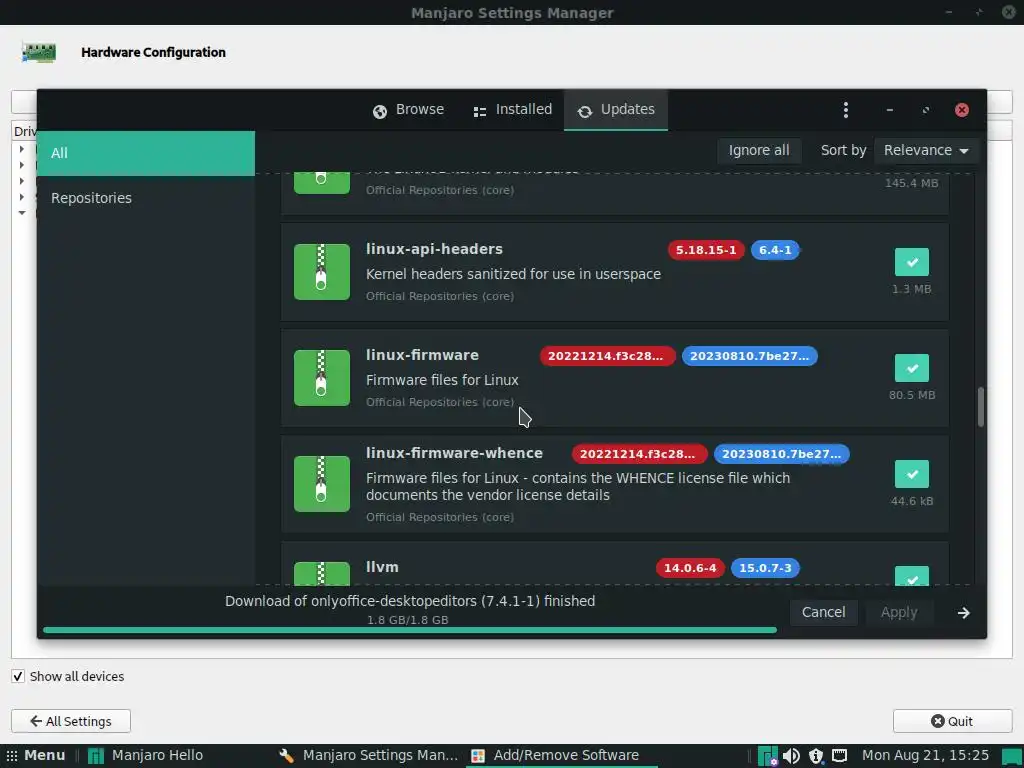The image size is (1024, 768).
Task: Expand second device tree arrow in Settings Manager
Action: click(x=22, y=165)
